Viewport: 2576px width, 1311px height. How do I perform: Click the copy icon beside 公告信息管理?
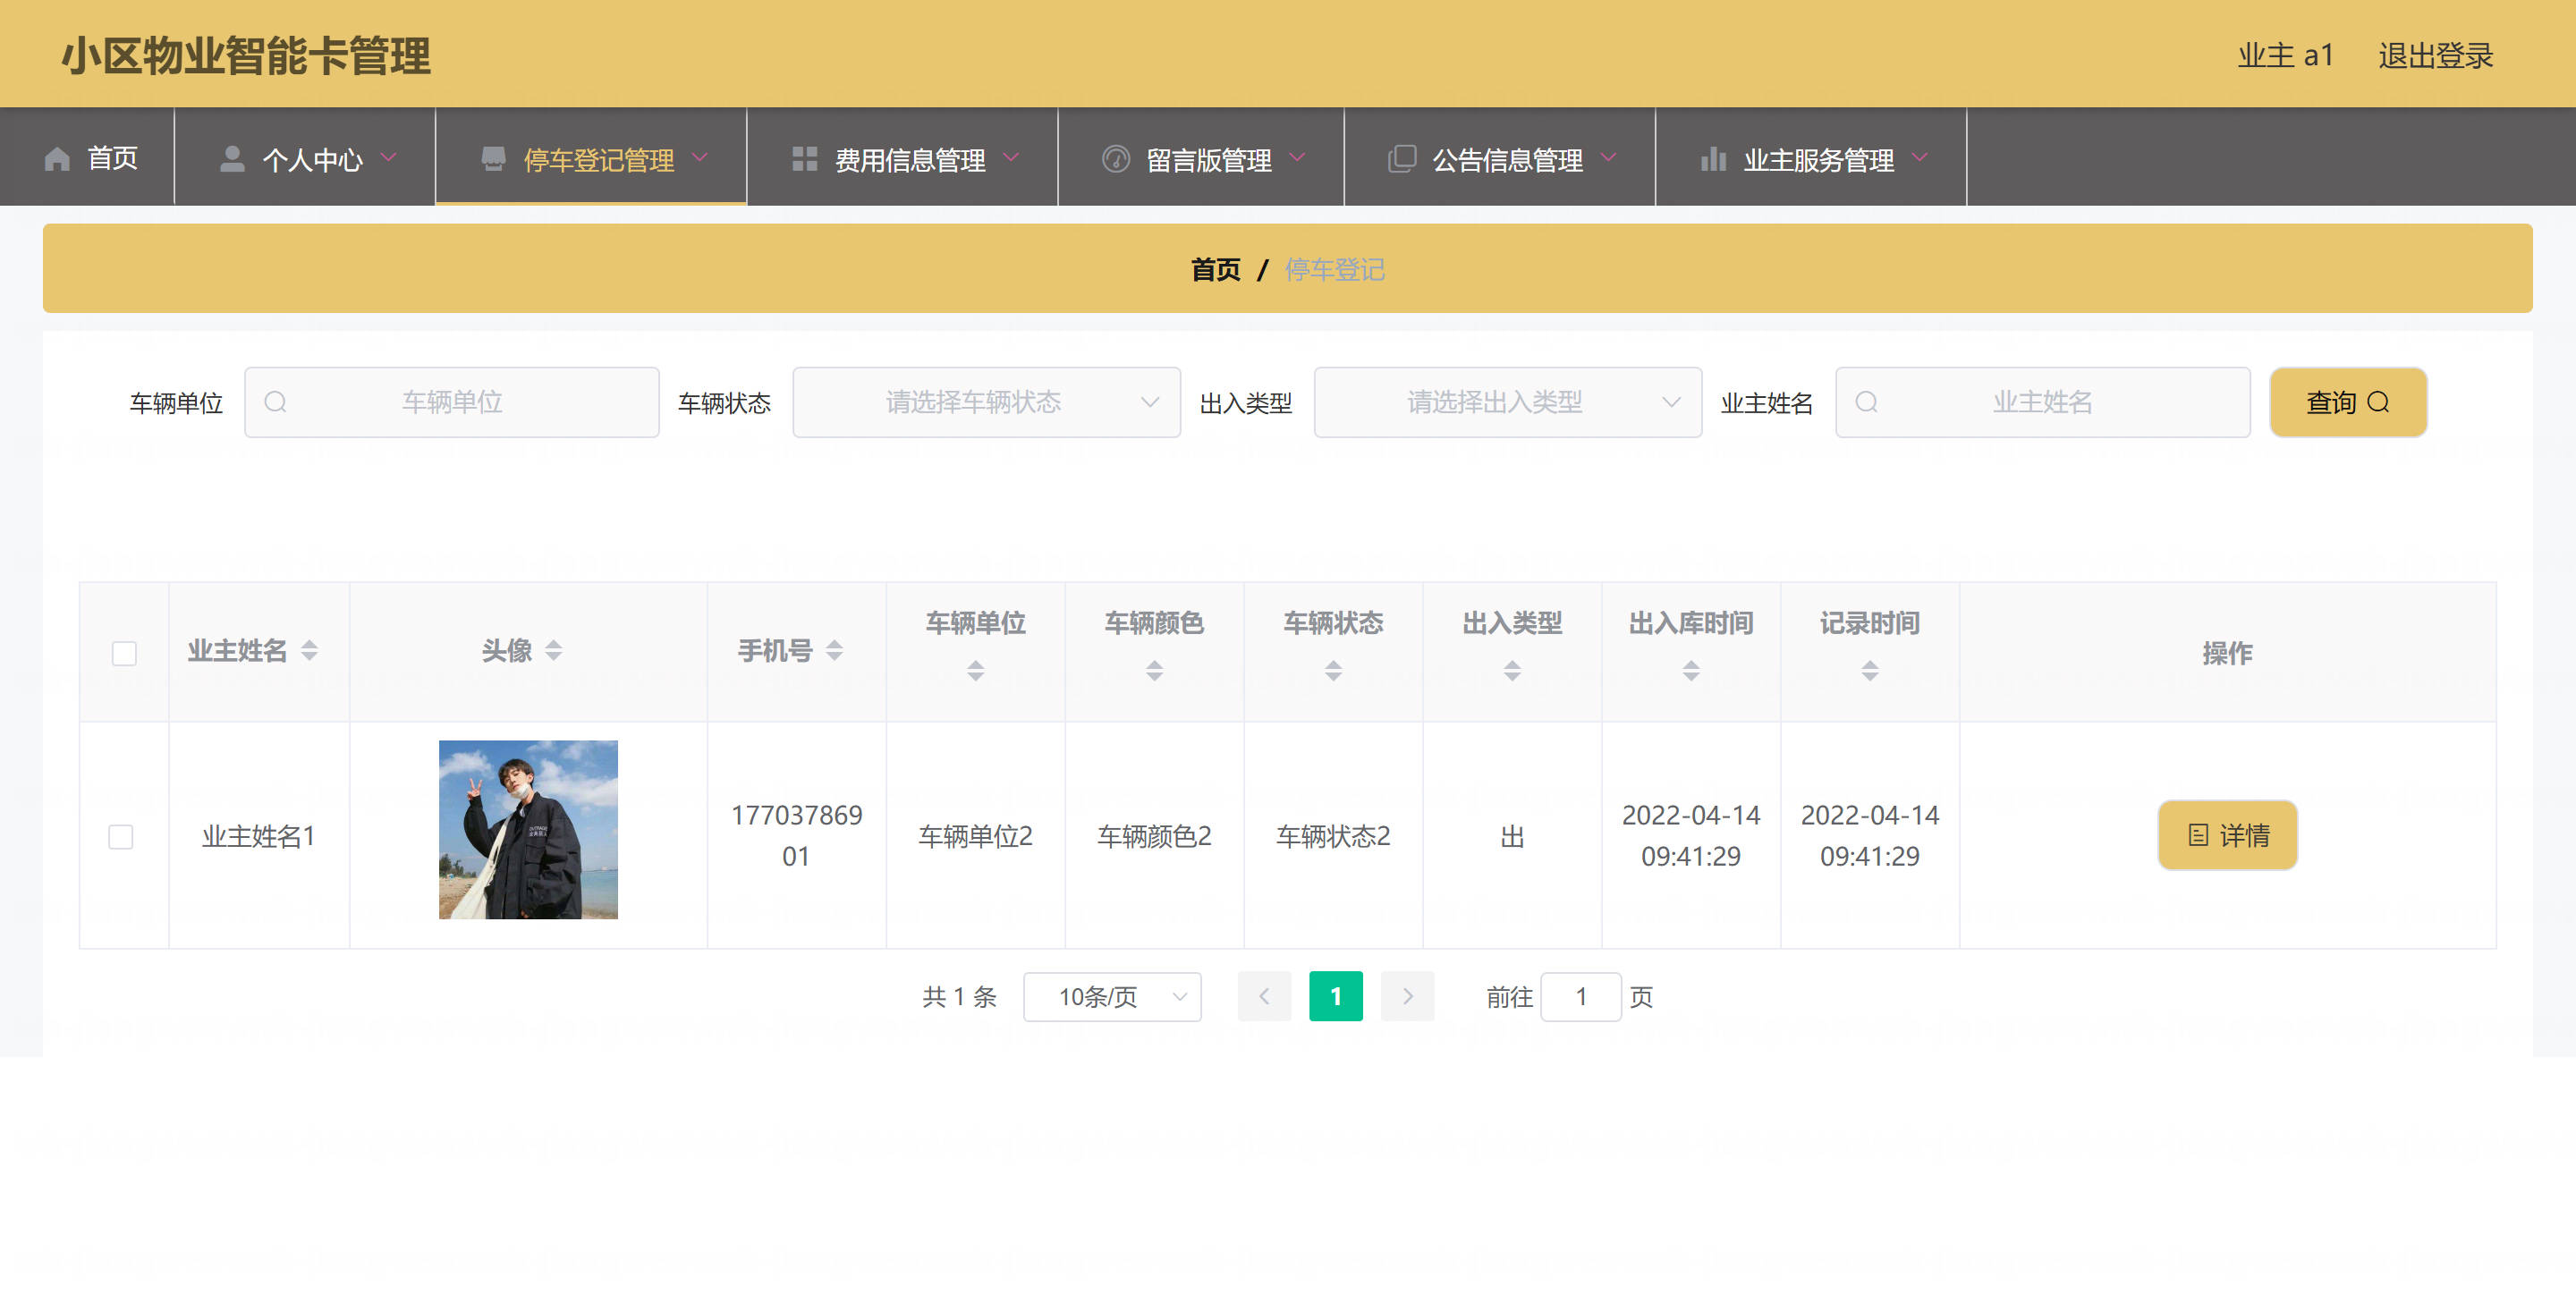point(1402,159)
